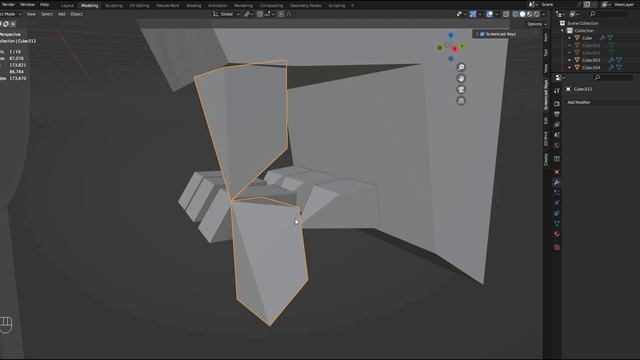Screen dimensions: 640x360
Task: Click the outliner search field
Action: point(607,14)
